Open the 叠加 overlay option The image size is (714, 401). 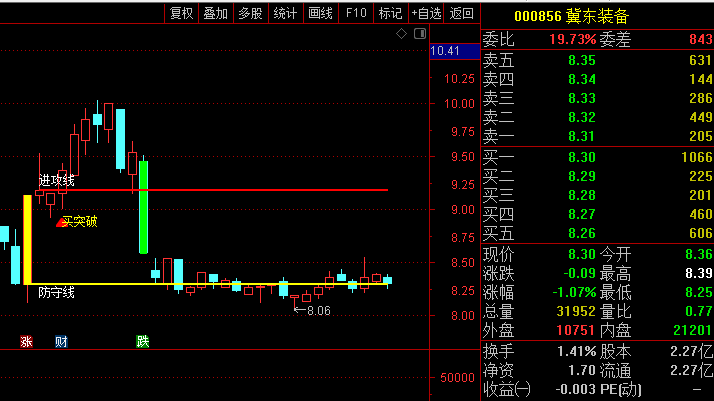[x=216, y=13]
